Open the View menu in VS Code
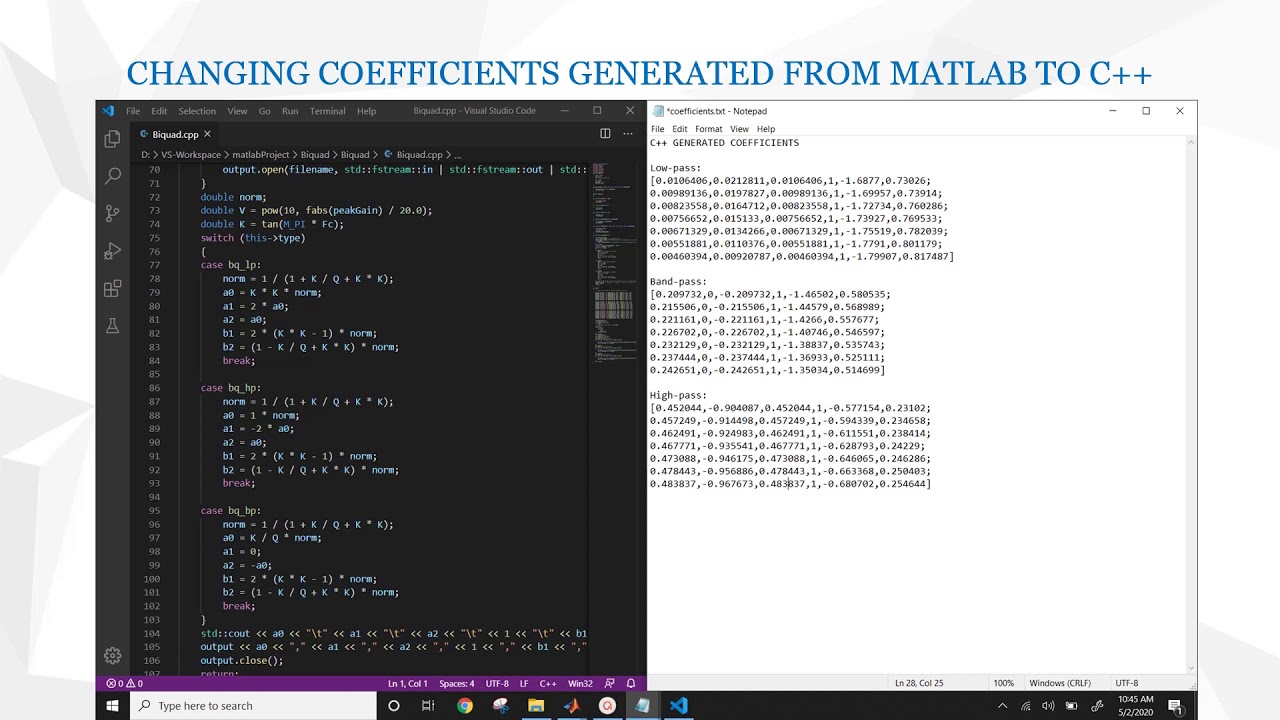 [x=237, y=111]
